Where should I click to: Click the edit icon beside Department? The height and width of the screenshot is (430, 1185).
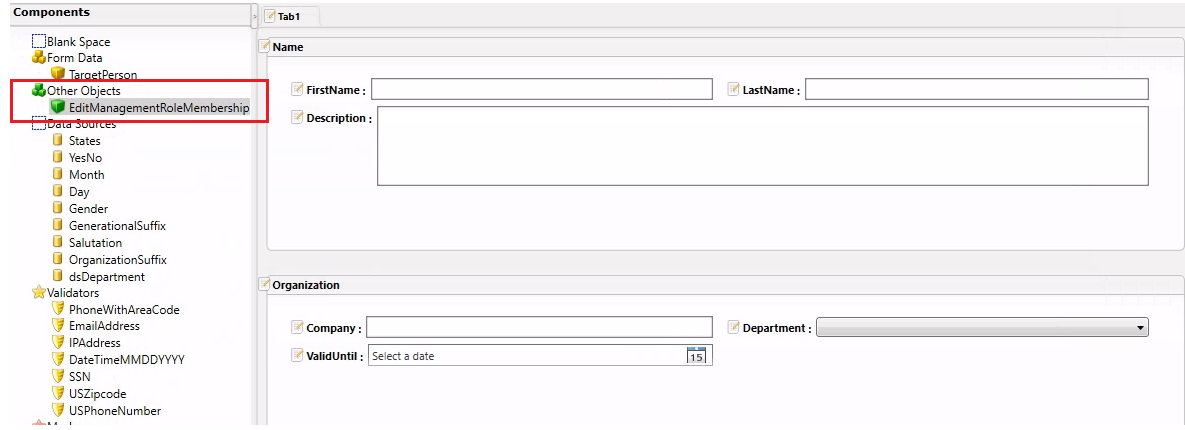point(733,327)
